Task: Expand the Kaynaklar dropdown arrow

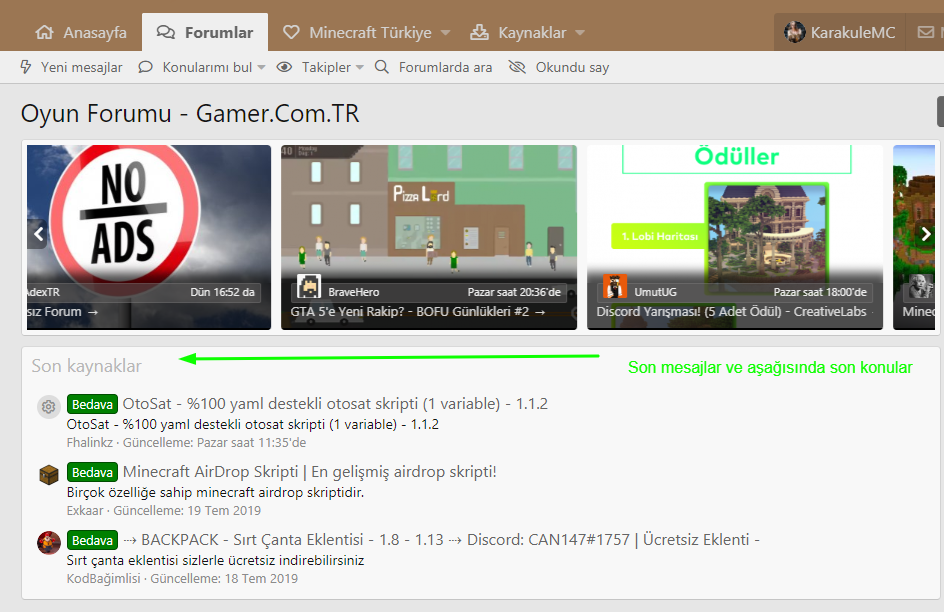Action: (x=580, y=33)
